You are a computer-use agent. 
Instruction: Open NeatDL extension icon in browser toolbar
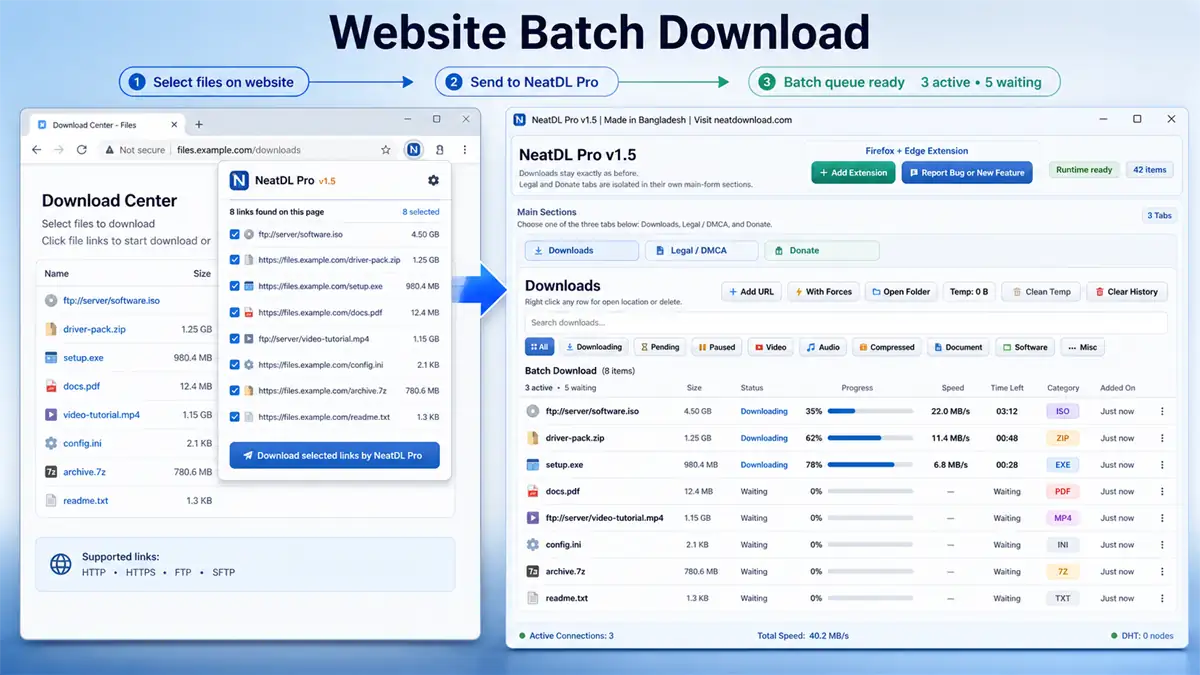point(413,150)
